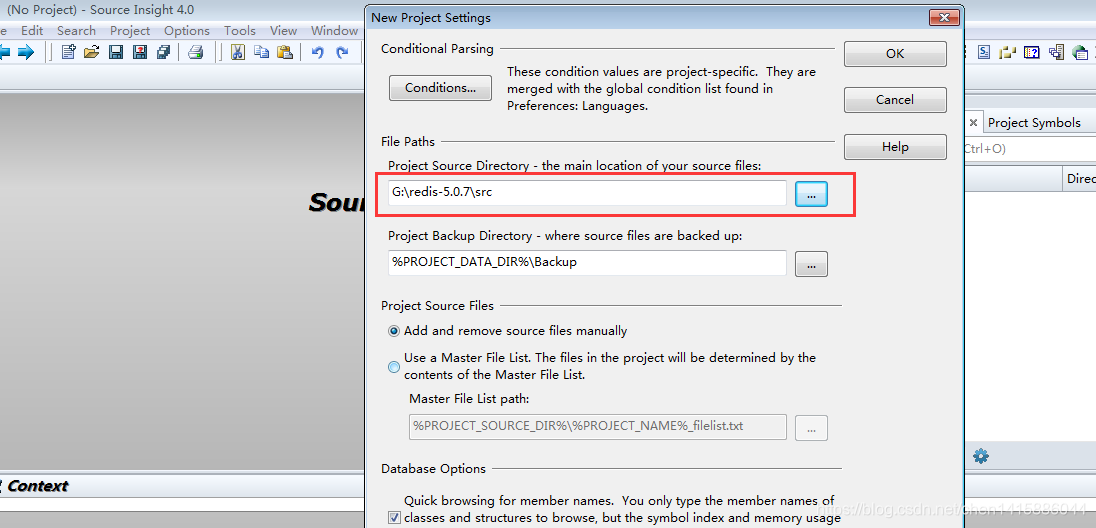Click the context help question-mark icon

pyautogui.click(x=1032, y=52)
